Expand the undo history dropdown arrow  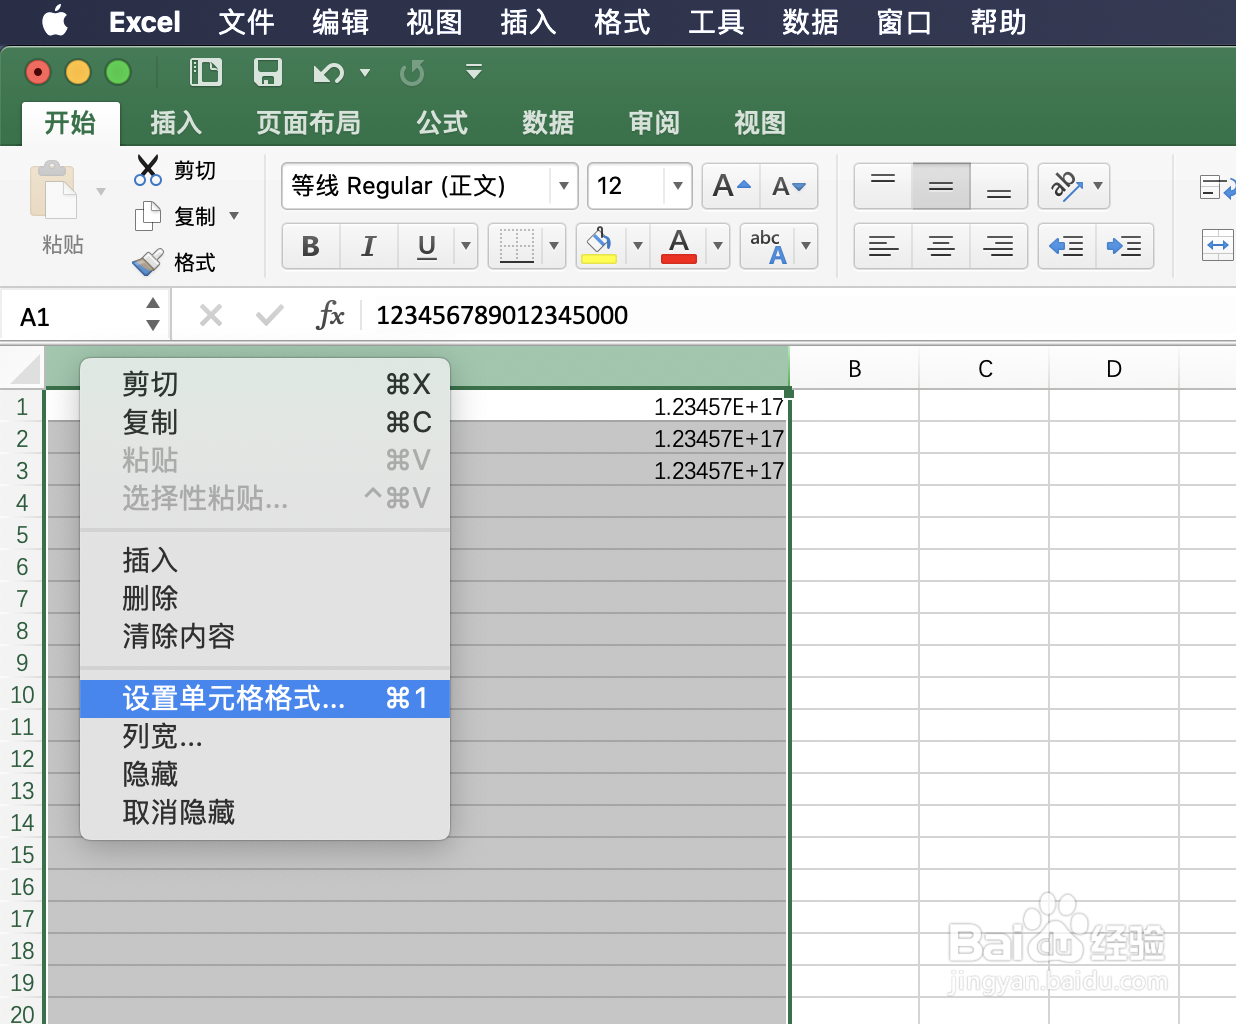coord(365,72)
